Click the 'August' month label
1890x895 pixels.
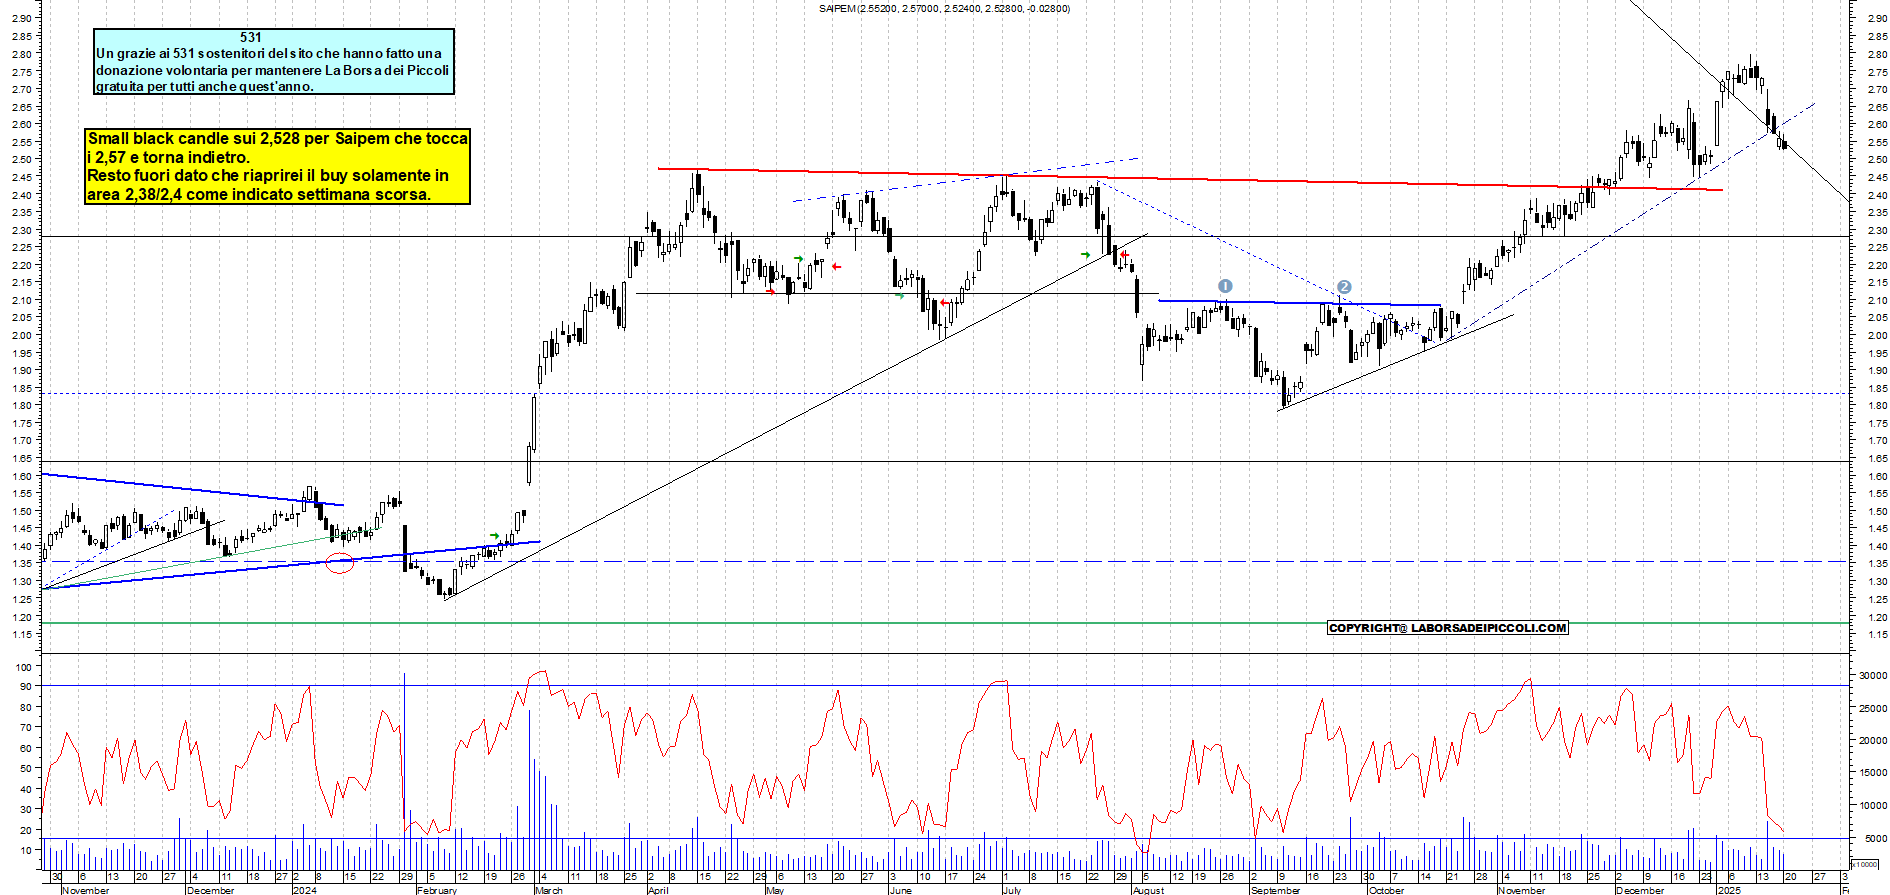(x=1148, y=890)
